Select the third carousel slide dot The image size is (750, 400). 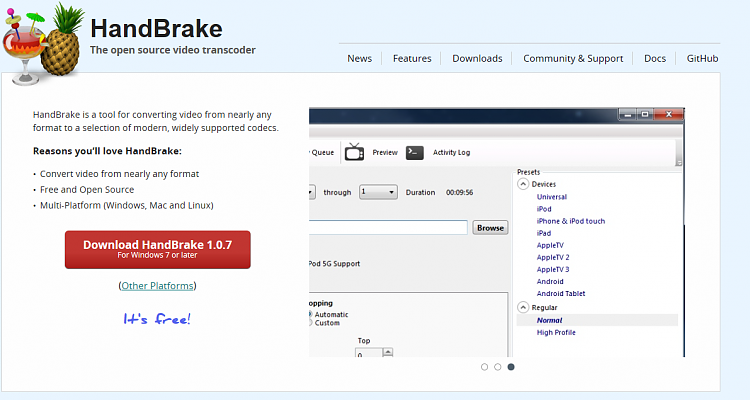[511, 367]
